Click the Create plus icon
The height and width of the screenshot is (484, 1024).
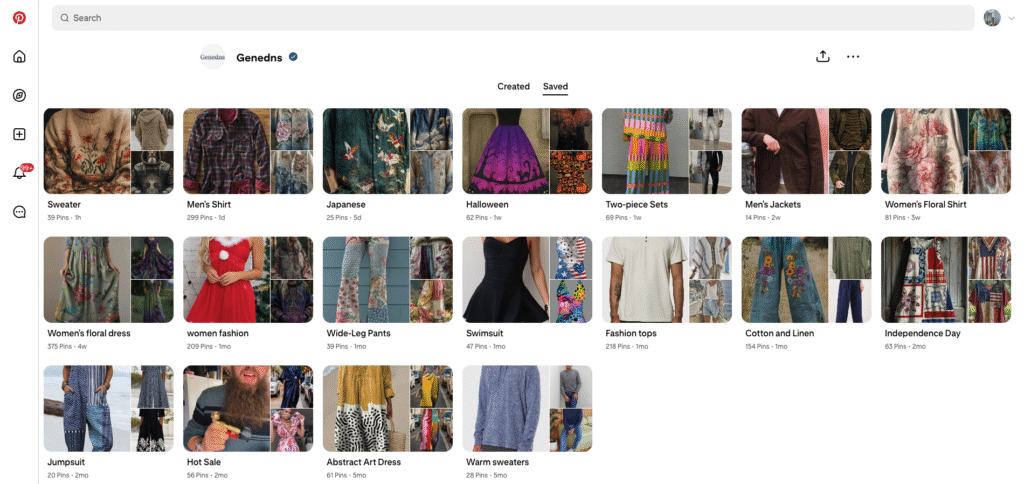click(x=19, y=134)
